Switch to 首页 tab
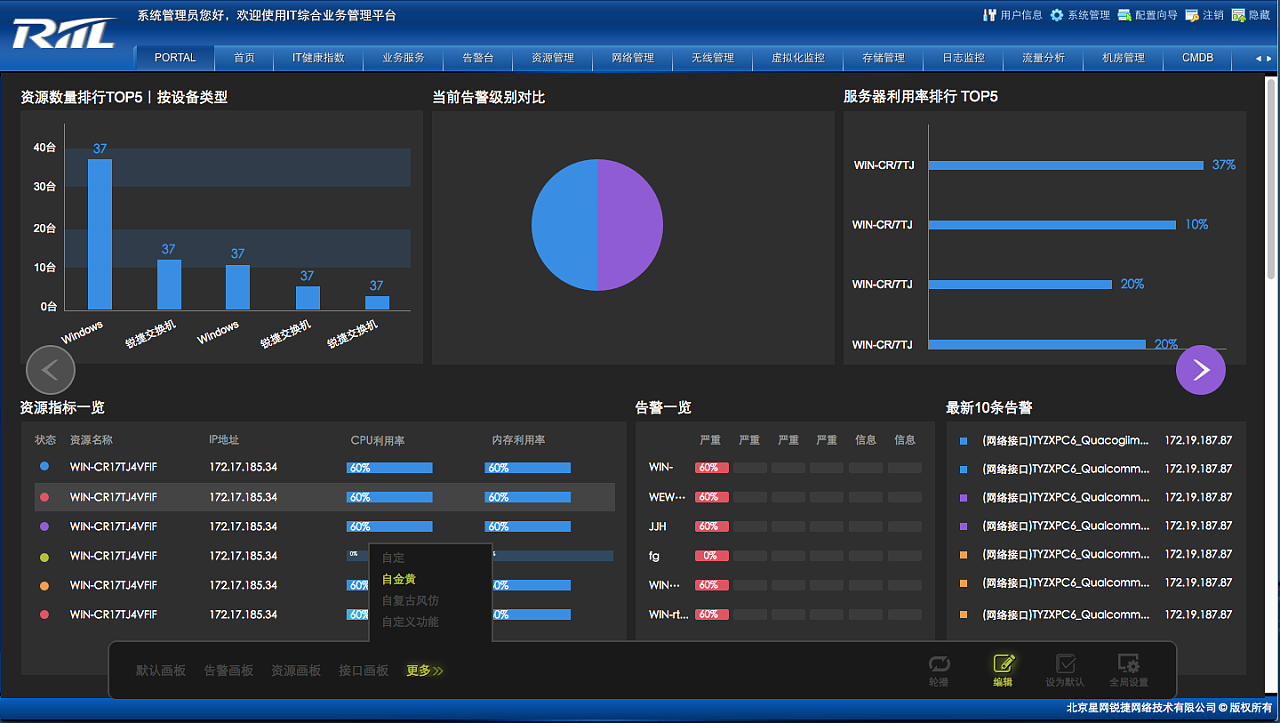The width and height of the screenshot is (1280, 723). point(244,58)
